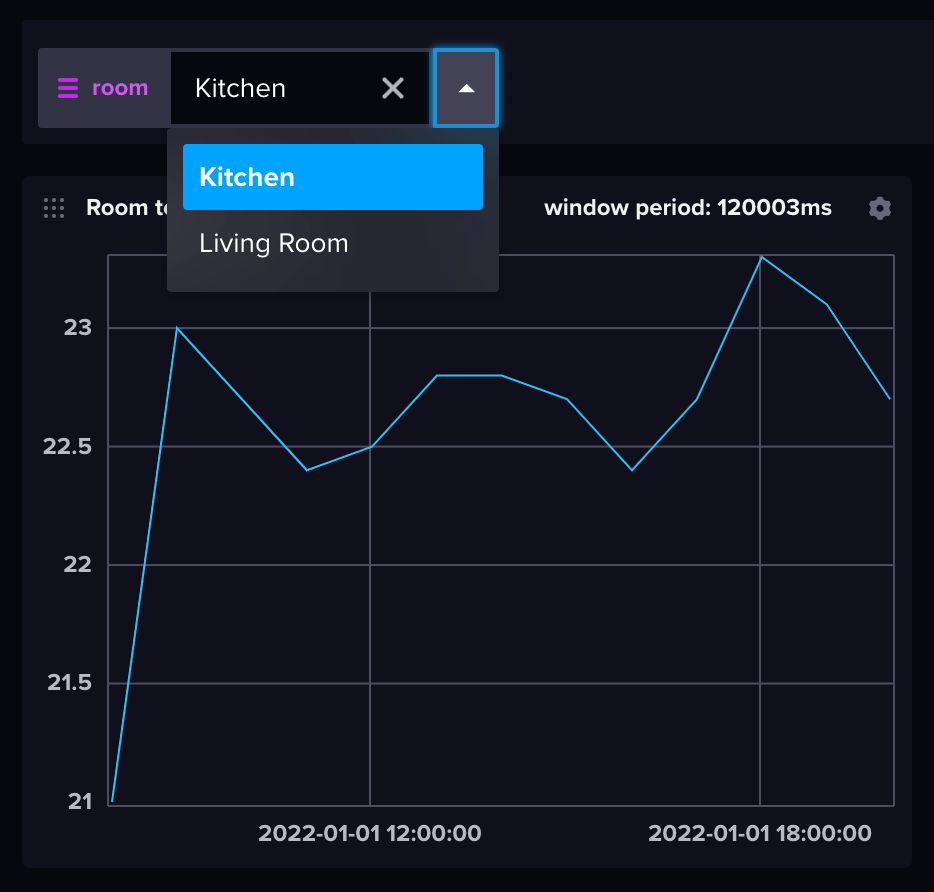Clear the Kitchen selection with the X
This screenshot has width=934, height=892.
pos(393,89)
